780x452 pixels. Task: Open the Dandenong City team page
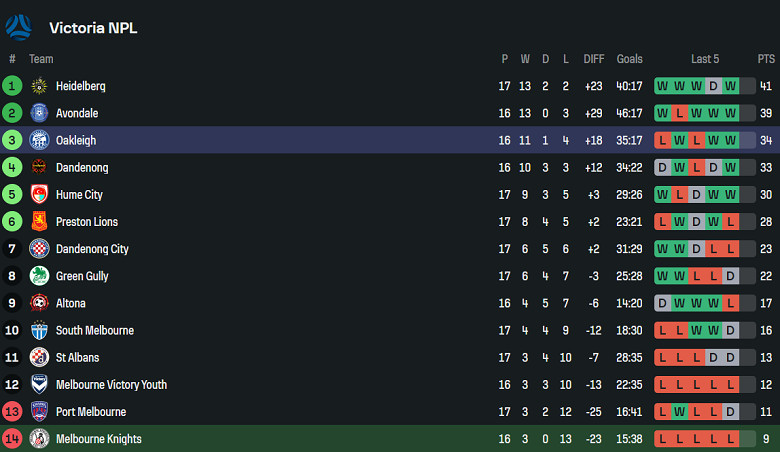(92, 249)
